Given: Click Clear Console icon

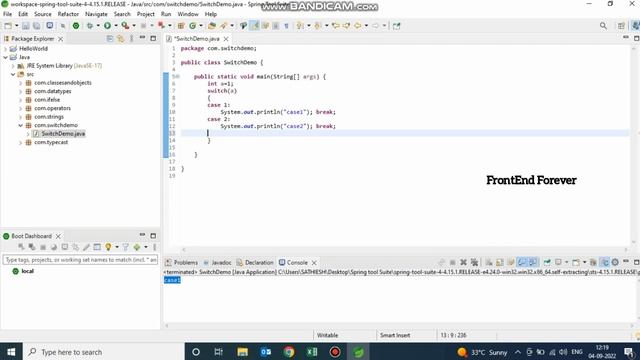Looking at the screenshot, I should (x=489, y=262).
